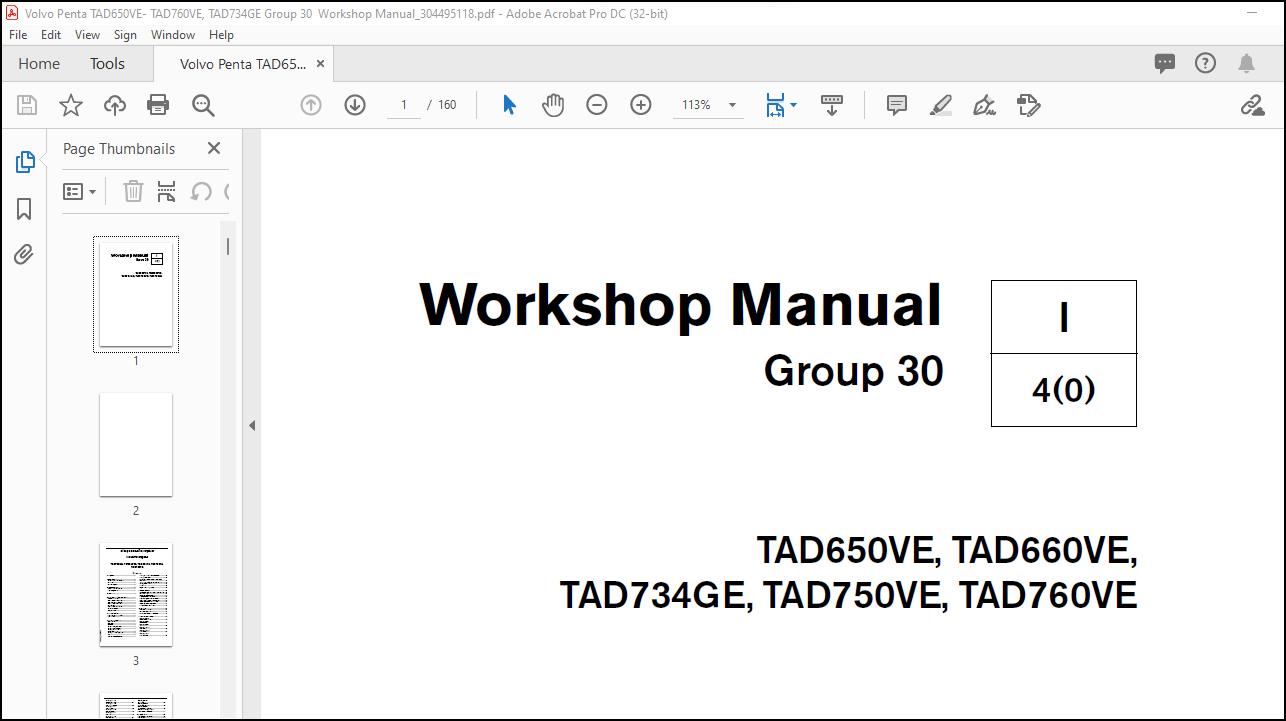Open the Sign document pen tool
This screenshot has height=721, width=1286.
pos(985,105)
